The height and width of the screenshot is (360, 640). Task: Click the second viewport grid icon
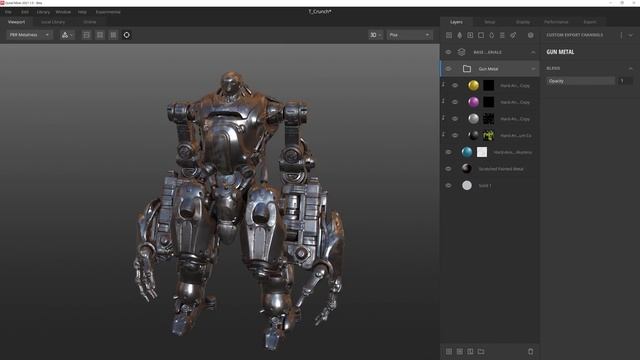[x=100, y=35]
